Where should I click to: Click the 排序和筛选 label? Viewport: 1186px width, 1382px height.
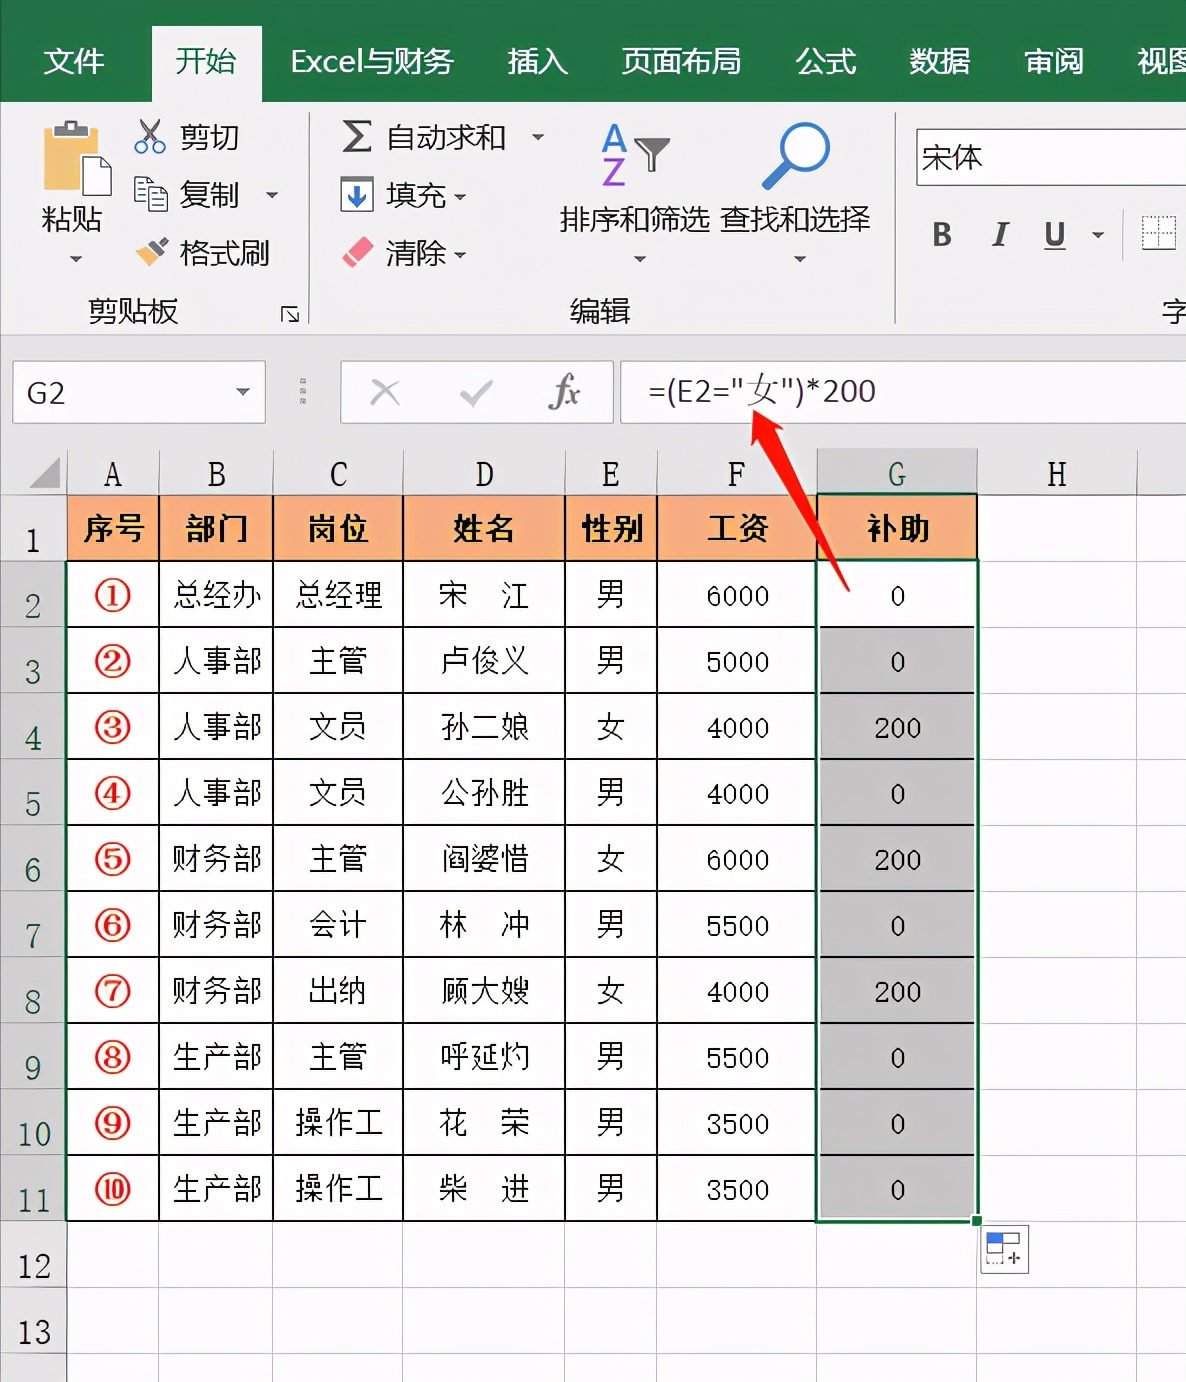click(x=635, y=219)
